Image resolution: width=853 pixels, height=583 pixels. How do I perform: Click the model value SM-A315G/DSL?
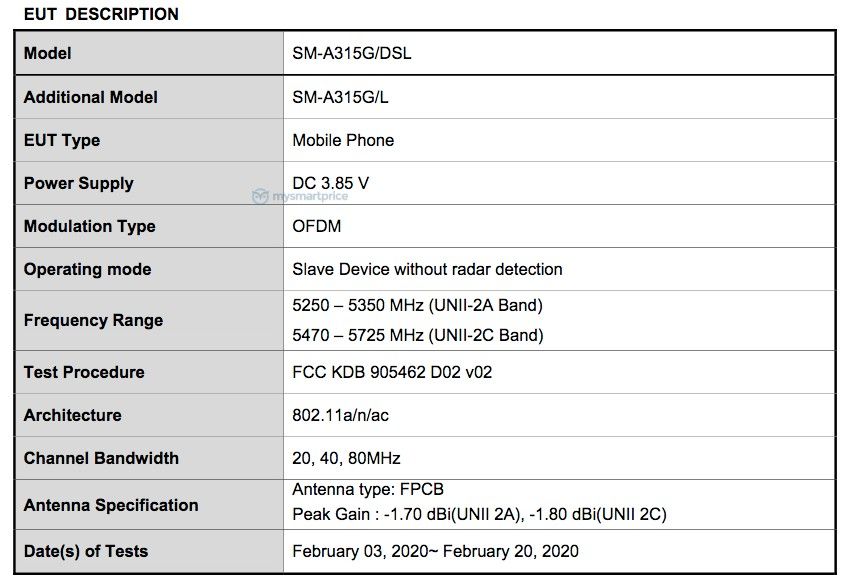click(x=351, y=53)
